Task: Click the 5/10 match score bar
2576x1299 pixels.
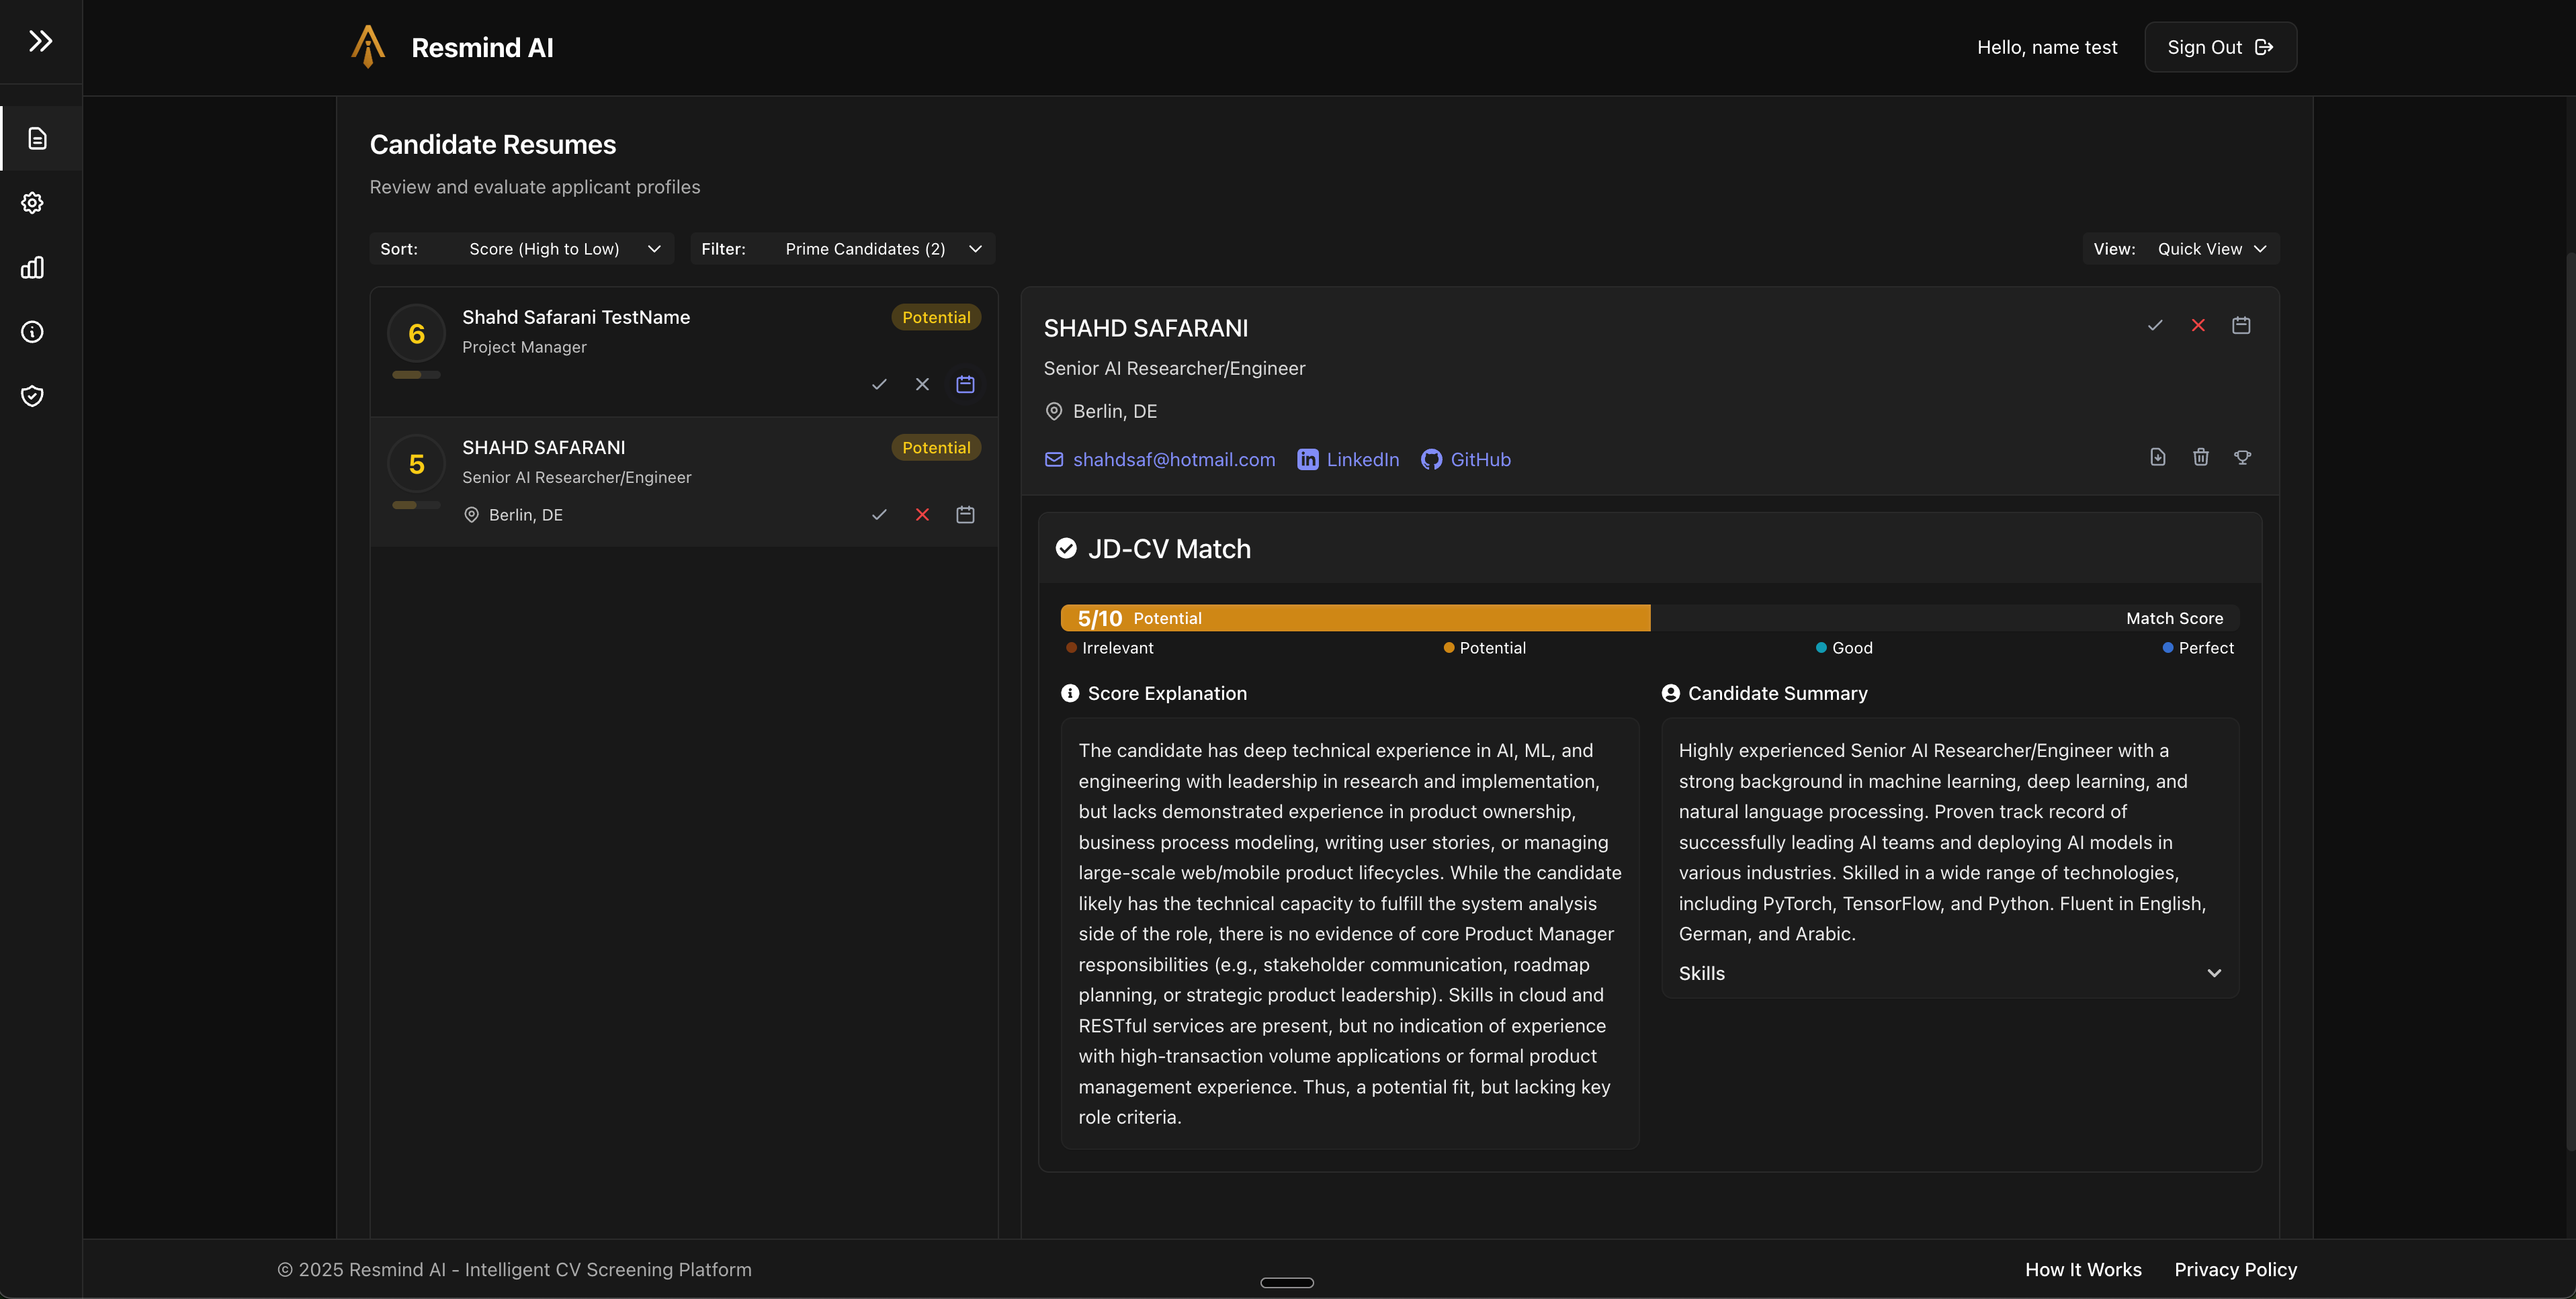Action: (x=1355, y=618)
